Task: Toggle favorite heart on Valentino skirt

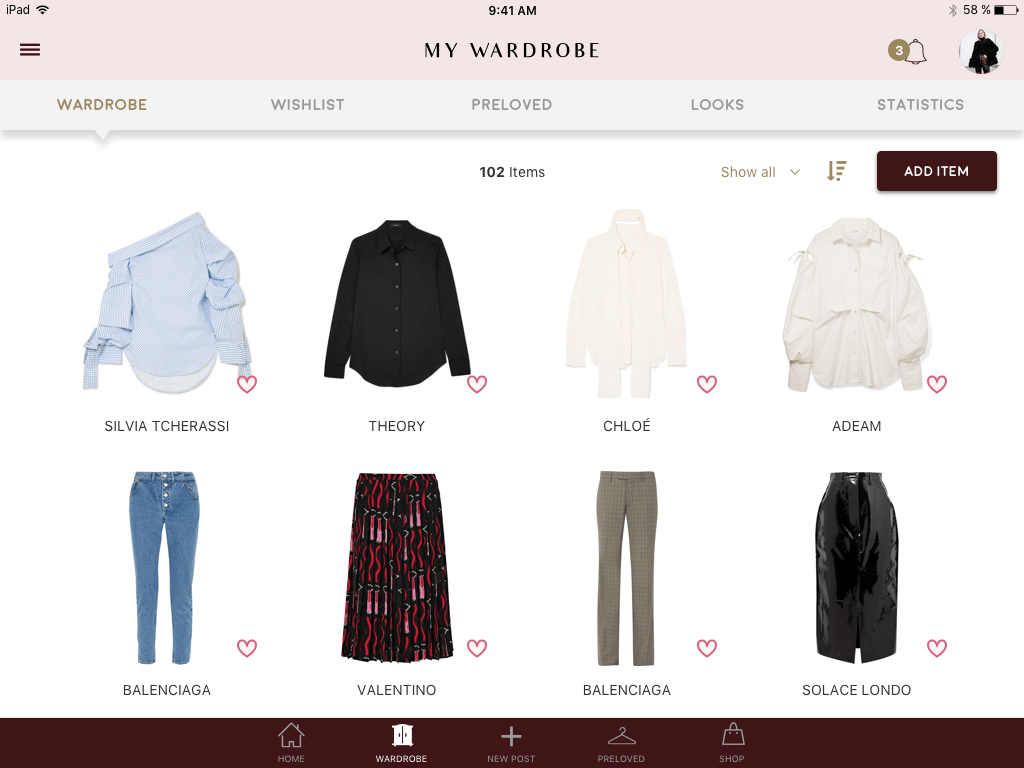Action: [477, 648]
